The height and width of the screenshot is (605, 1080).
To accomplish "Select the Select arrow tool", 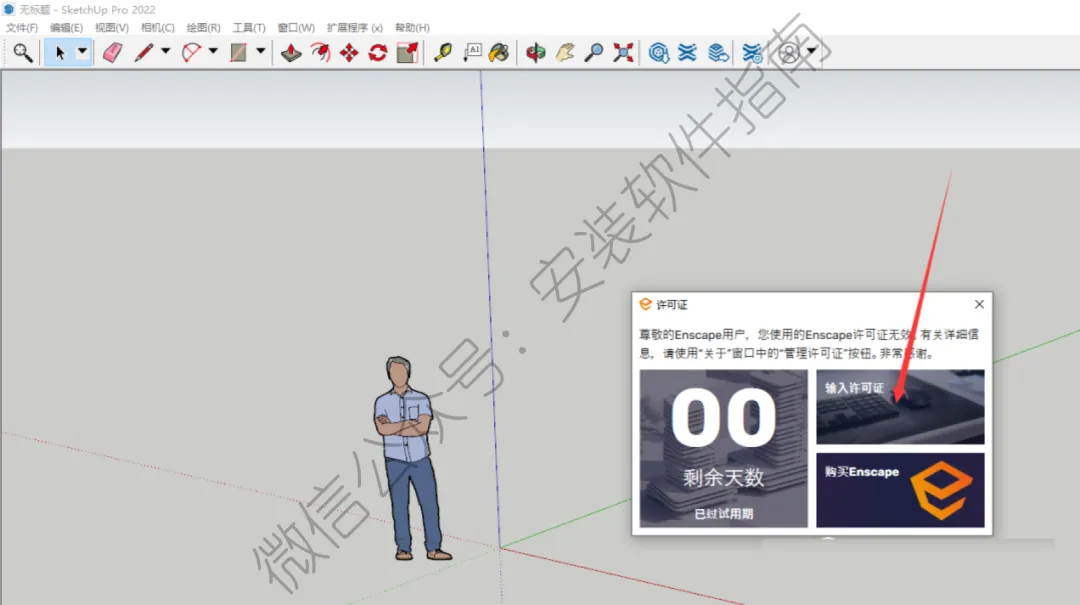I will tap(60, 53).
